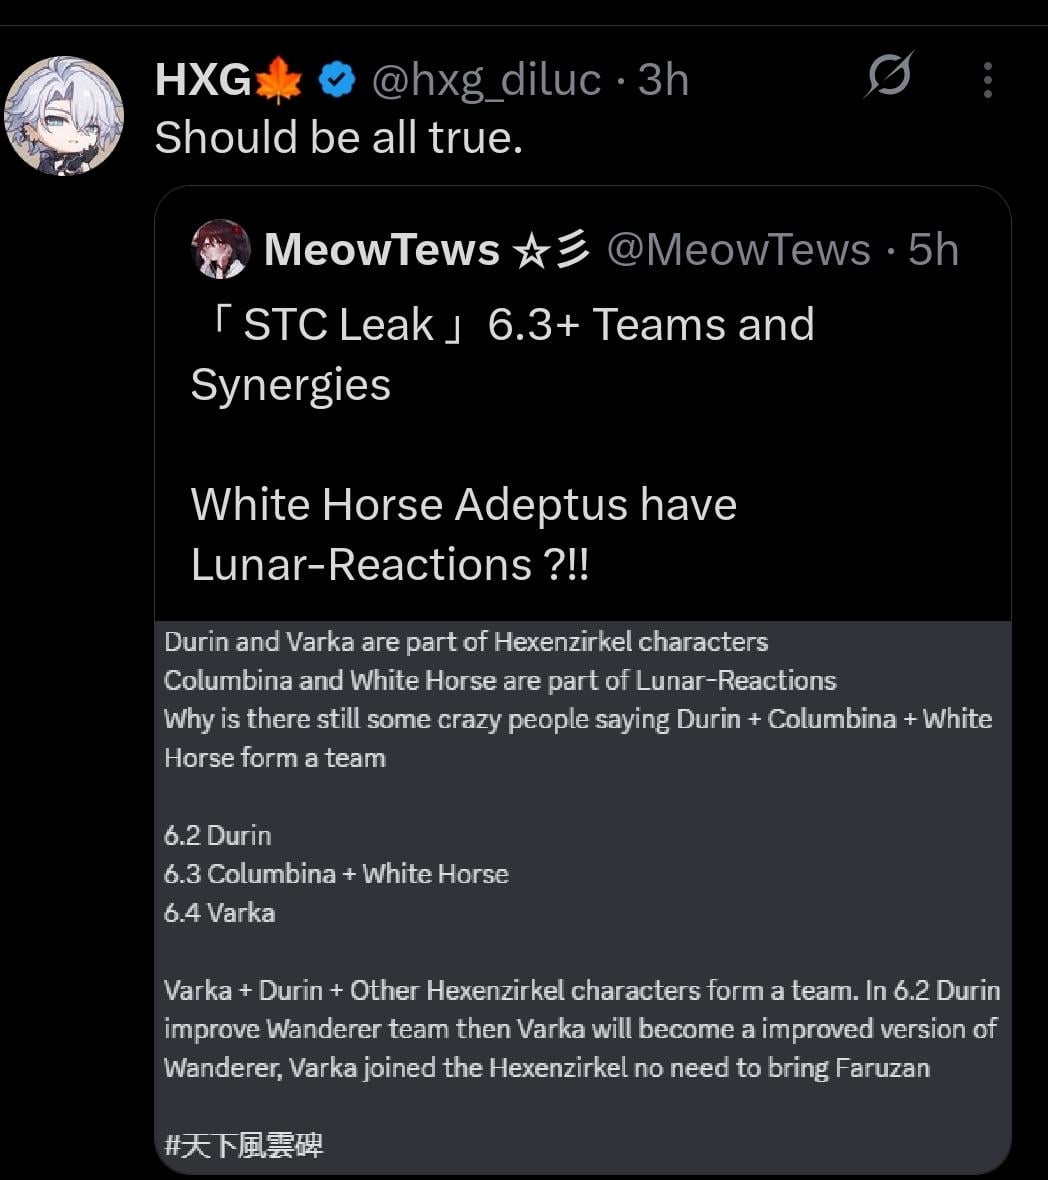
Task: Click the #天下風雲碑 hashtag in image
Action: click(x=243, y=1145)
